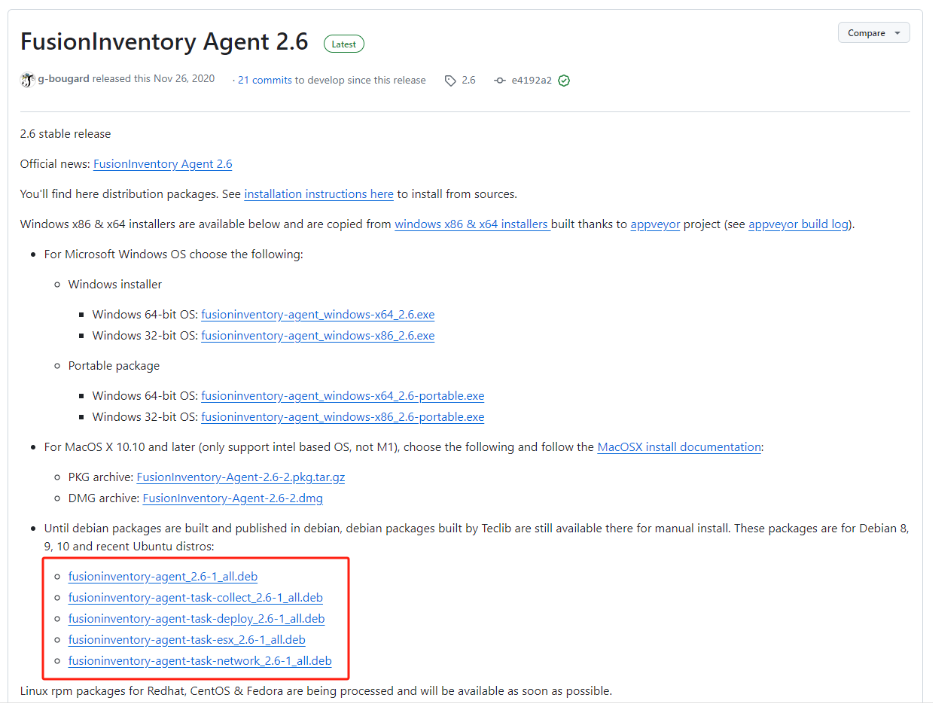The width and height of the screenshot is (933, 703).
Task: Click the 'Portable package' list item text
Action: (114, 366)
